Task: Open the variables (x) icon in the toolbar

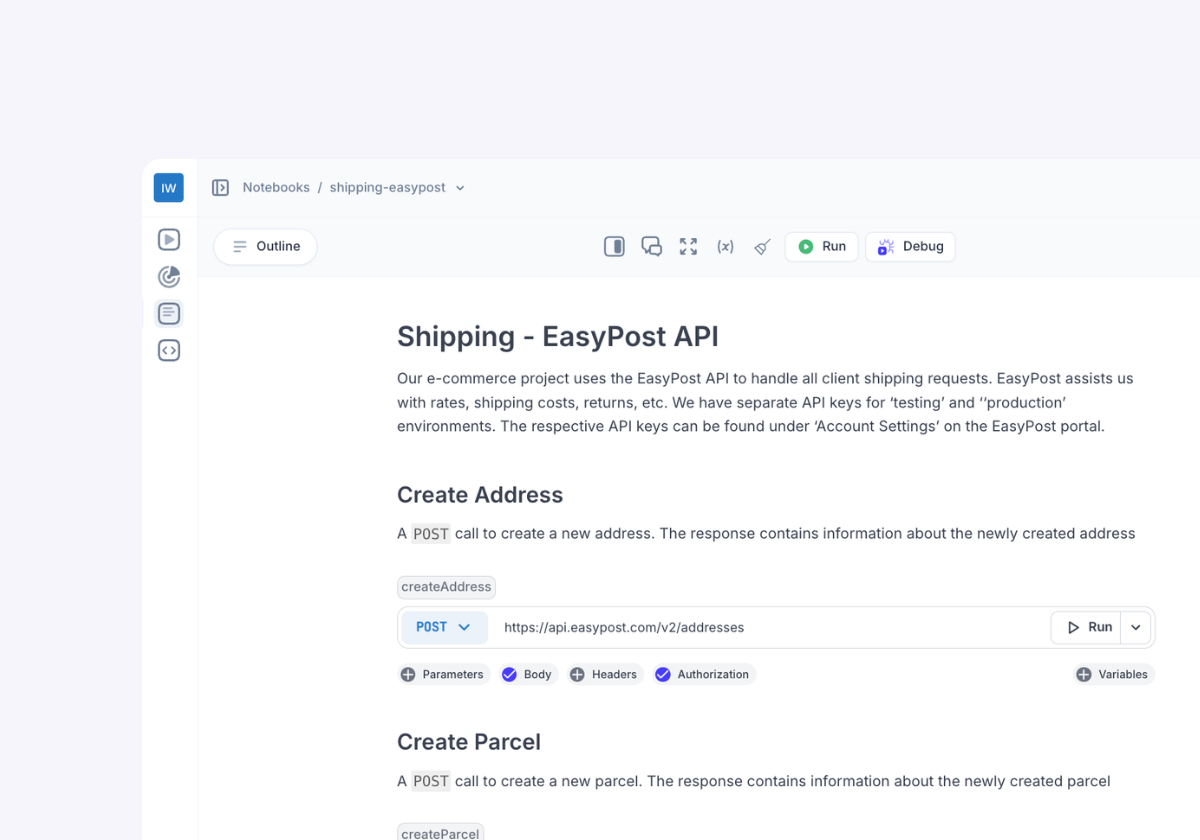Action: tap(725, 247)
